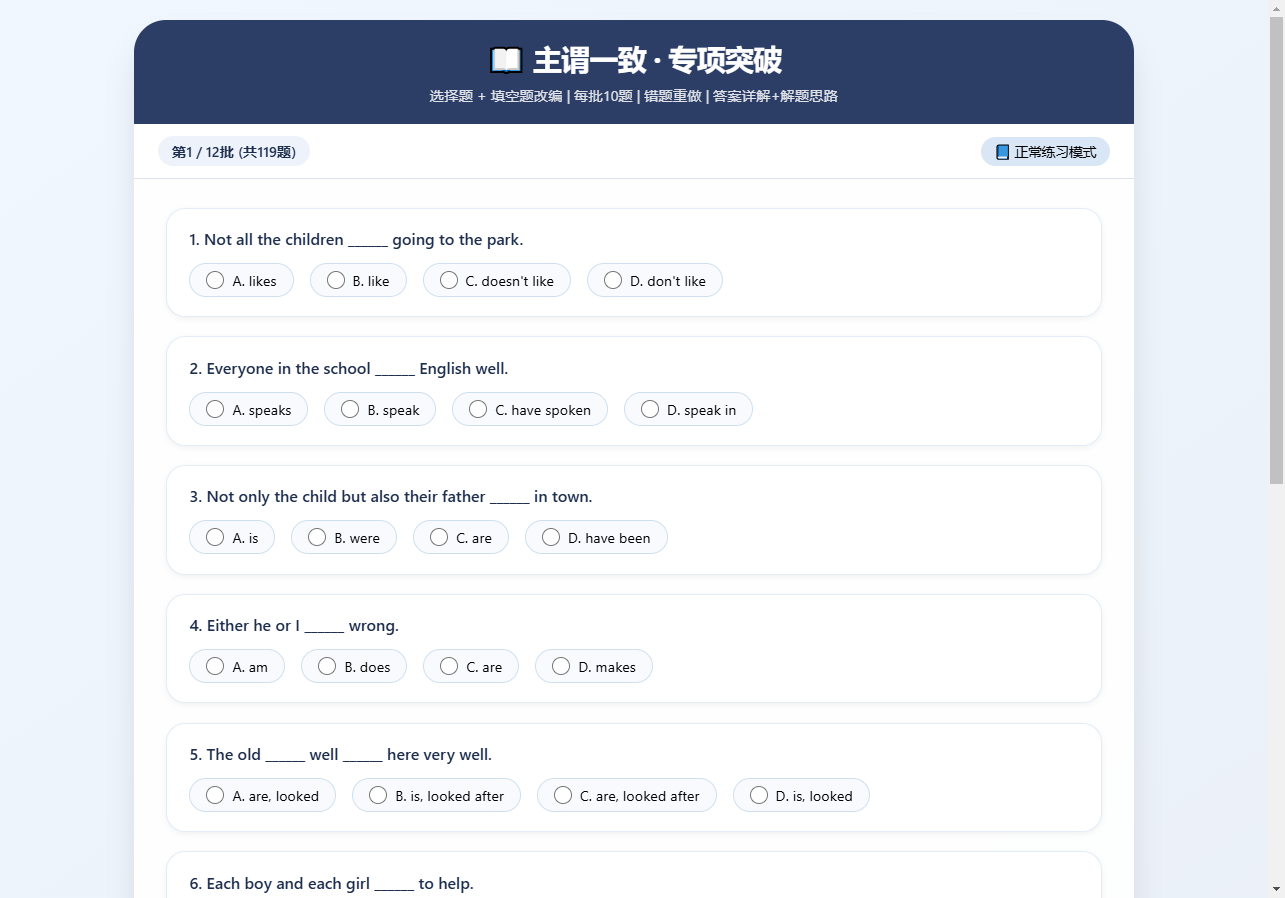The image size is (1285, 898).
Task: Click question 5 text beginning The old
Action: pos(341,755)
